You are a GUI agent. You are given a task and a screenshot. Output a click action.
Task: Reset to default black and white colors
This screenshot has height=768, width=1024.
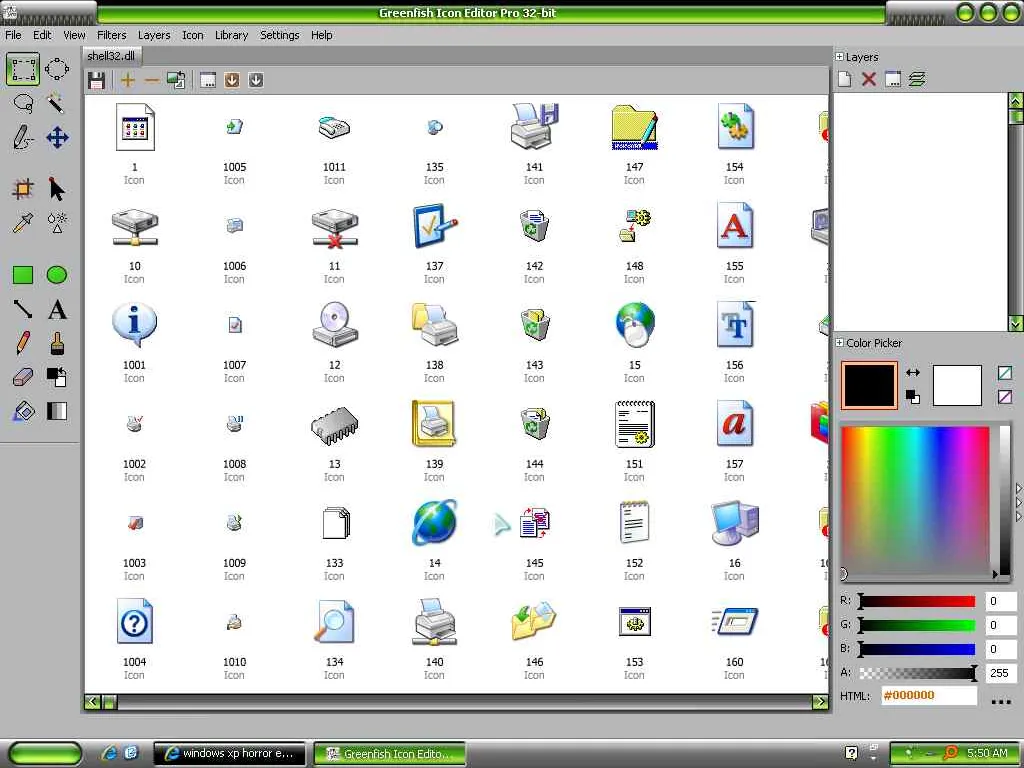tap(913, 396)
